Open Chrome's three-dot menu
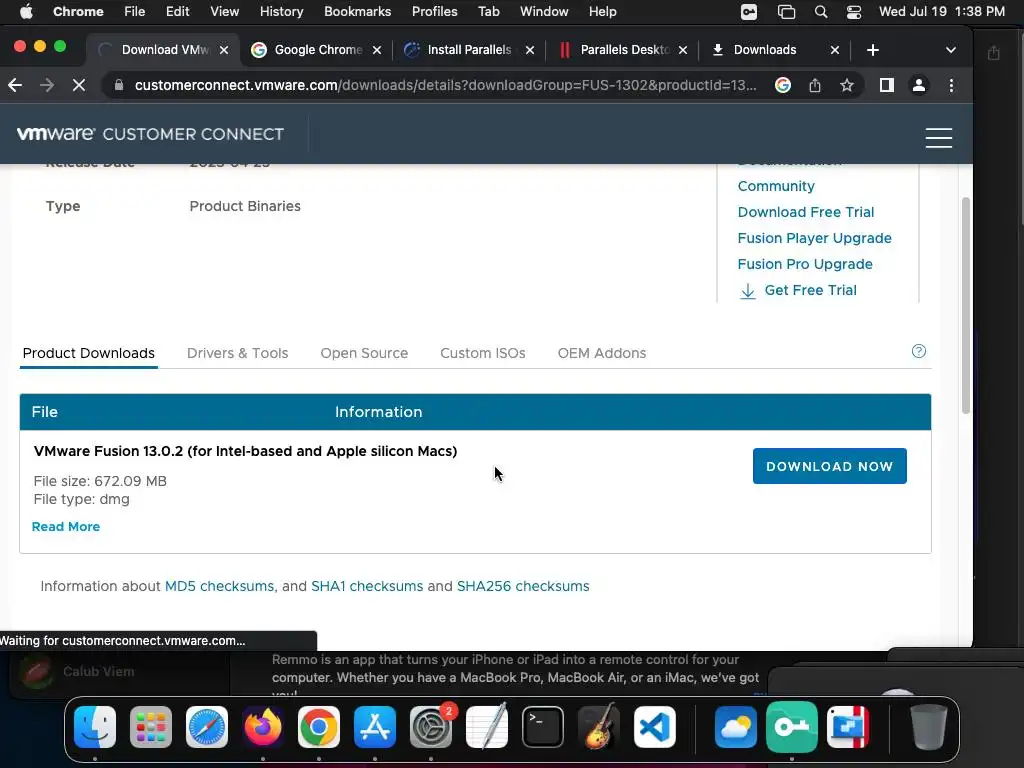Screen dimensions: 1024x768 952,85
